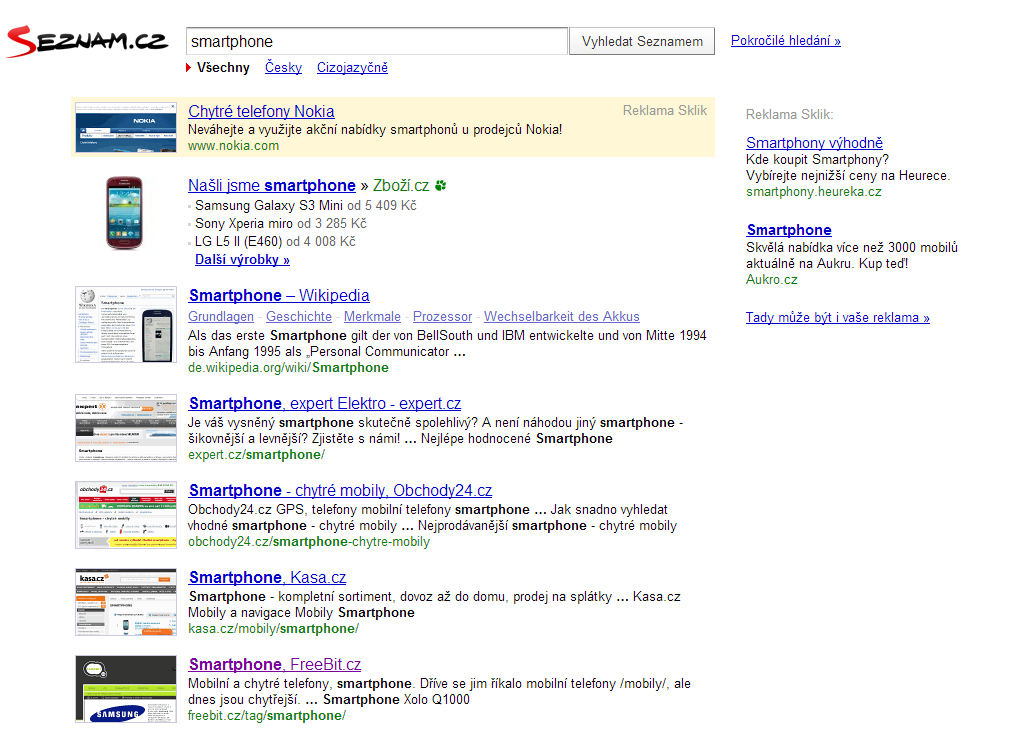Jump to Wikipedia Merkmale section

tap(372, 316)
